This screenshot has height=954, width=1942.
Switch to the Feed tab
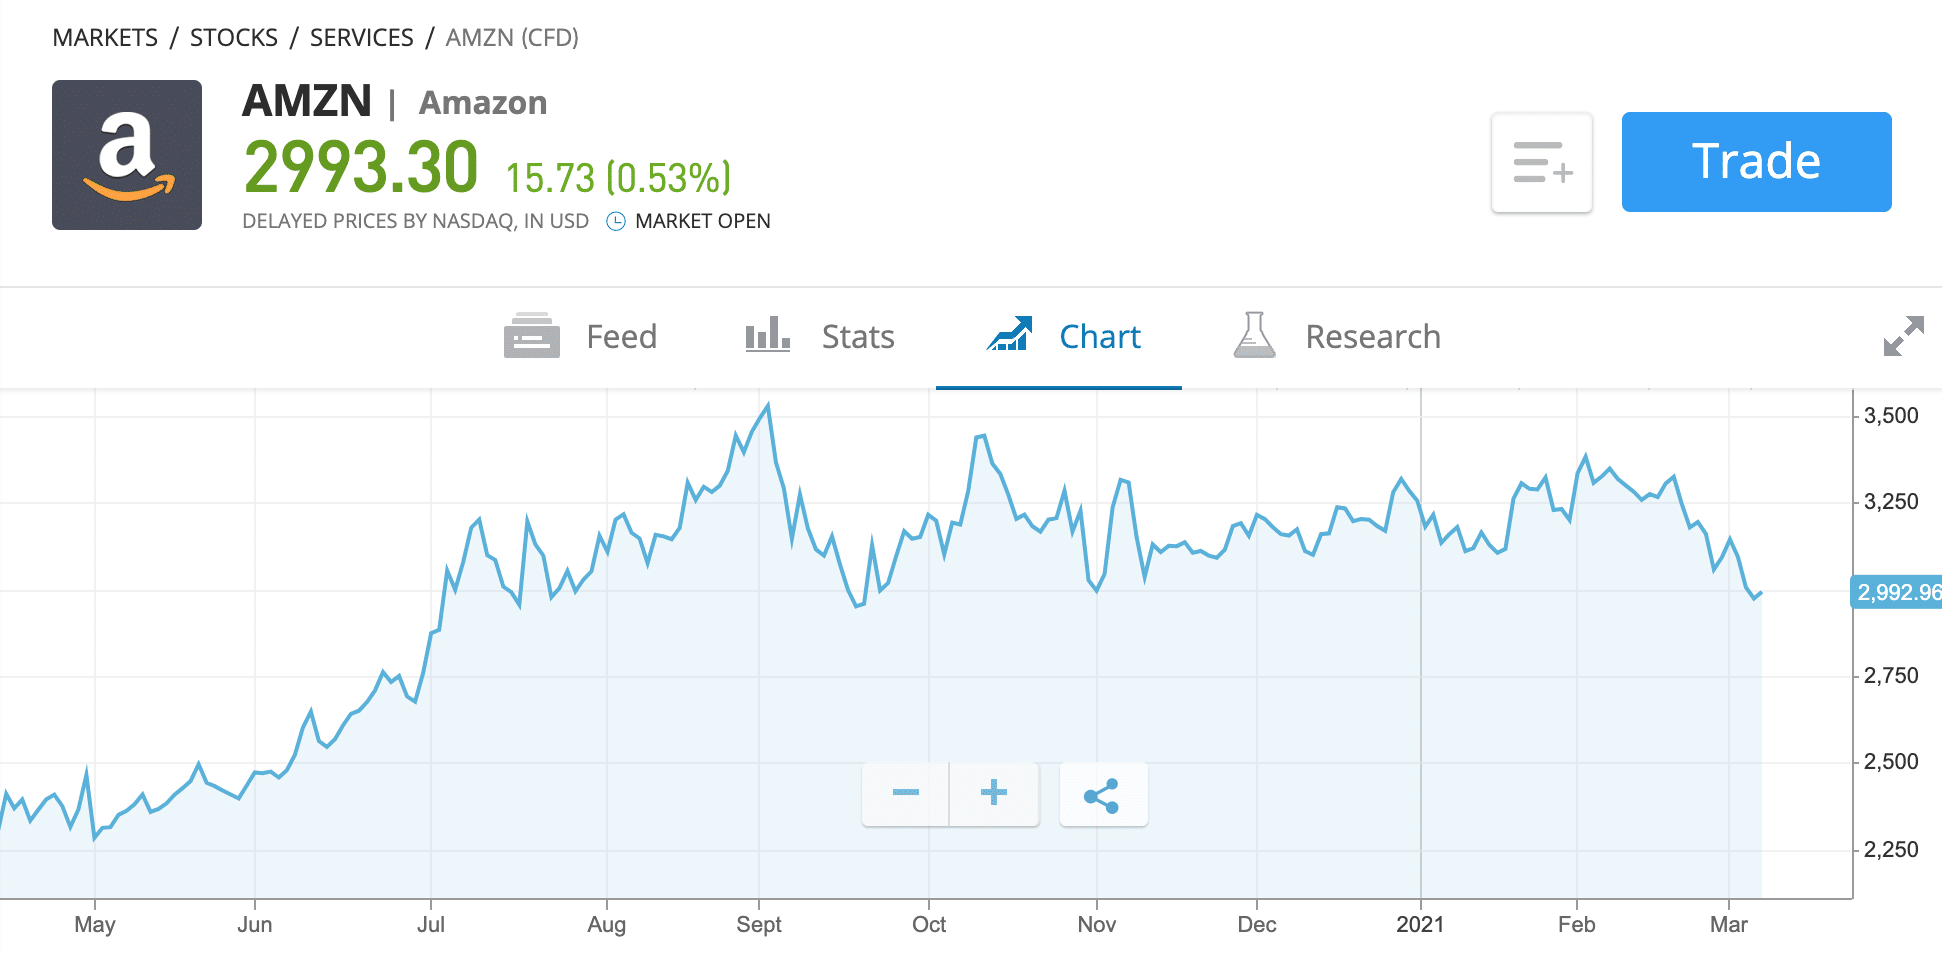[x=580, y=337]
